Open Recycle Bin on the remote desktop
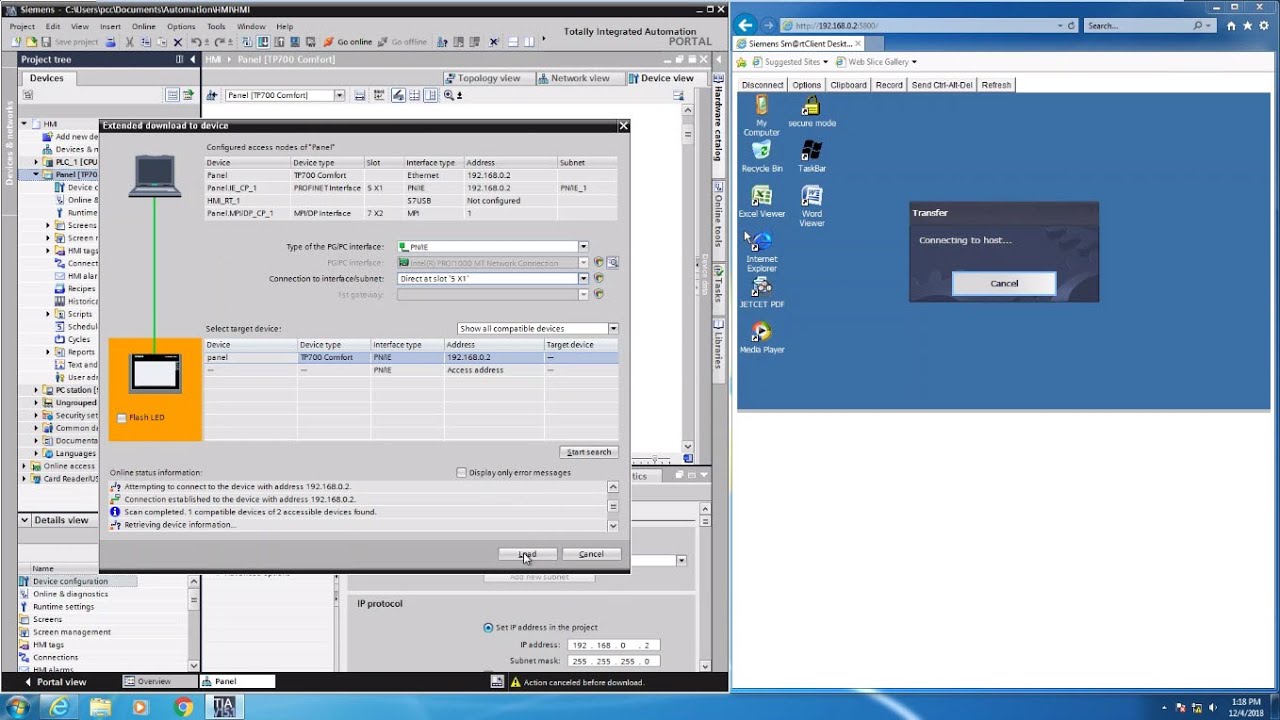The image size is (1280, 720). [x=761, y=157]
